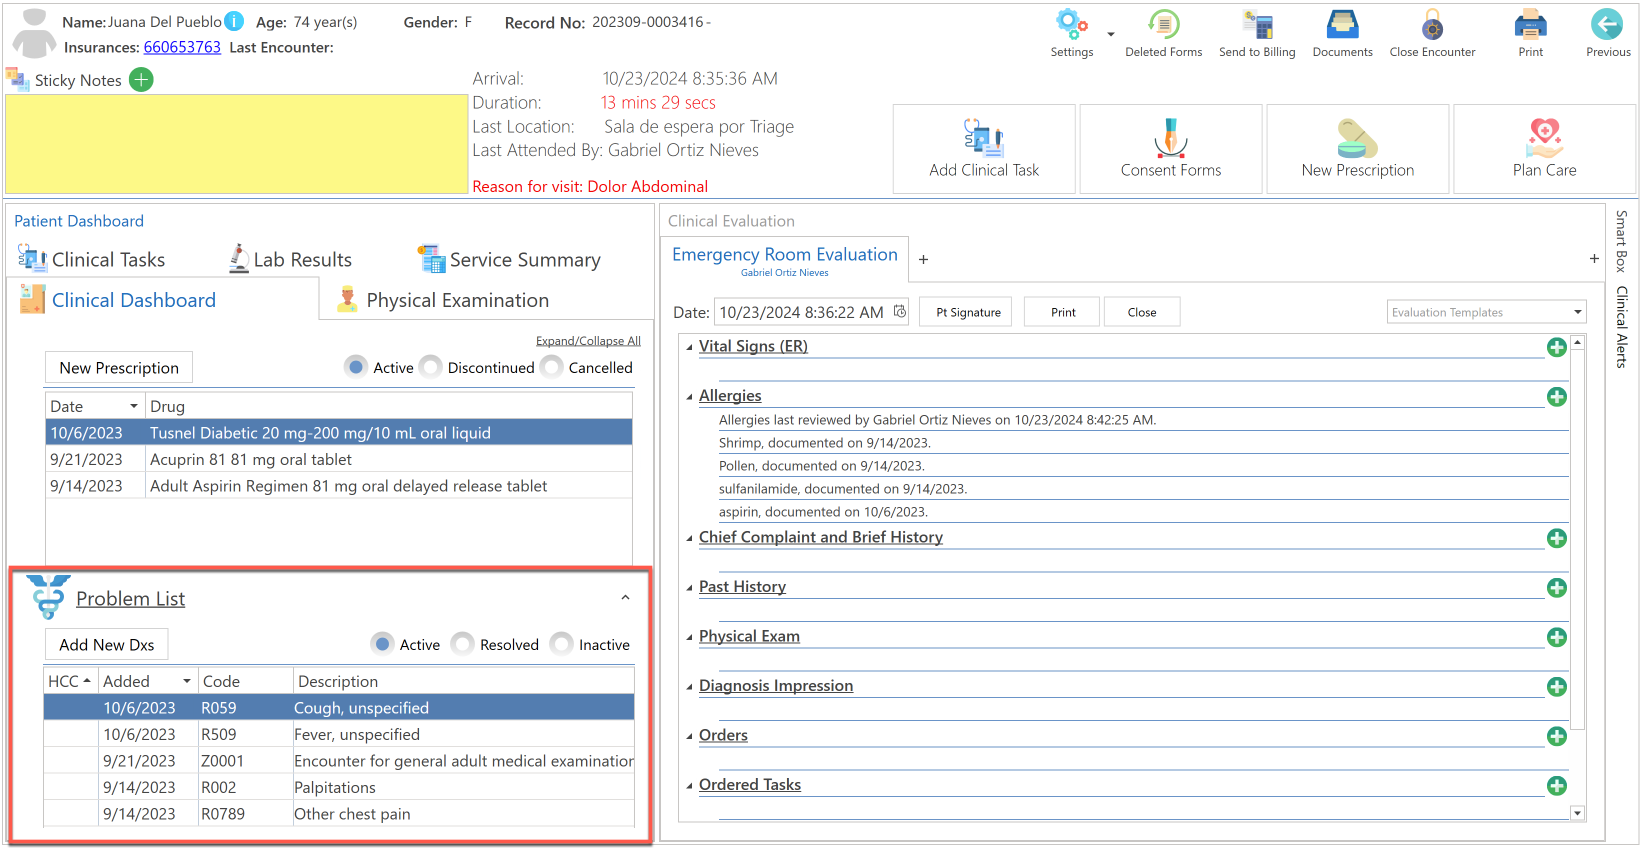1642x848 pixels.
Task: Open Clinical Alerts side panel
Action: point(1621,327)
